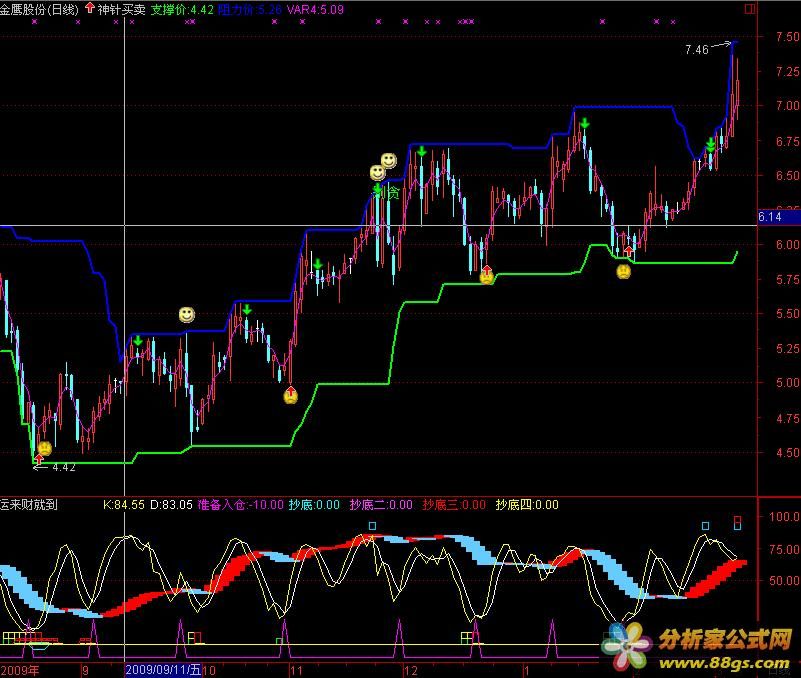
Task: Select the lone happy smiley in late September
Action: [x=187, y=315]
